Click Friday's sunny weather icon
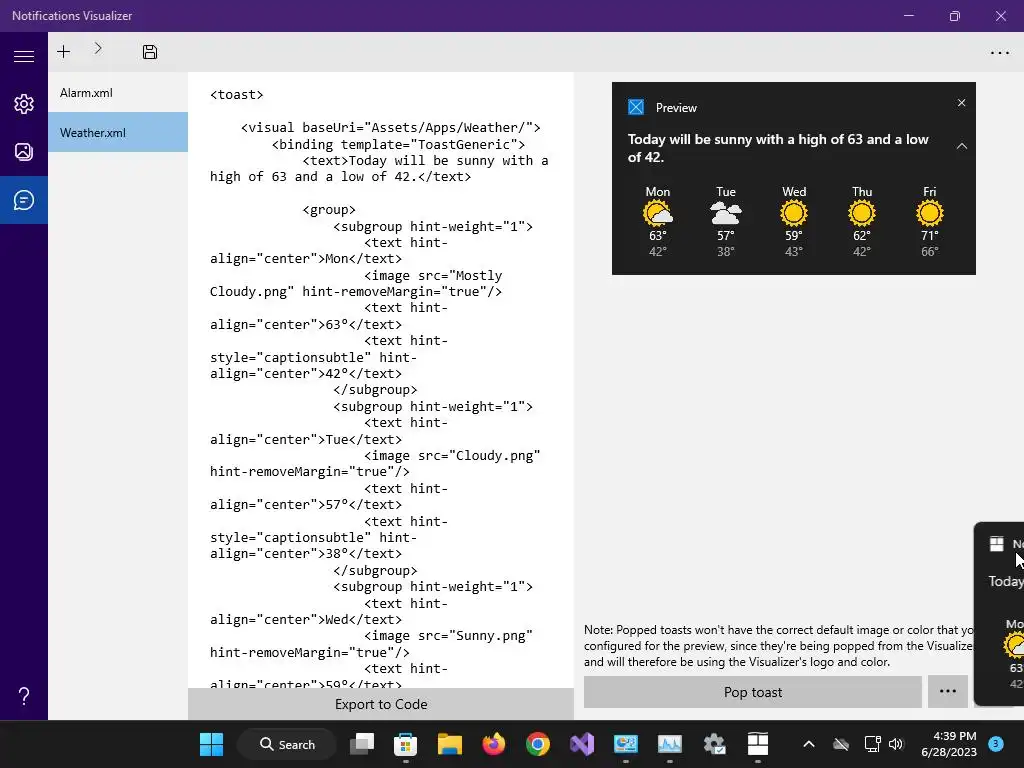The width and height of the screenshot is (1024, 768). click(929, 214)
